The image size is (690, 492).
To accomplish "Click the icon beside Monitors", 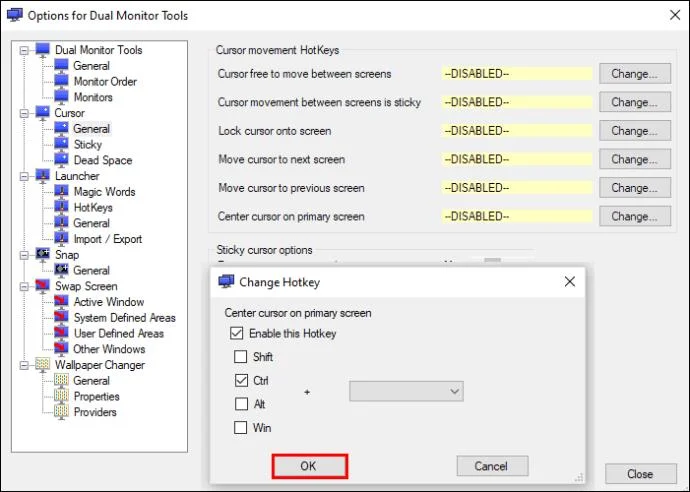I will (x=61, y=97).
